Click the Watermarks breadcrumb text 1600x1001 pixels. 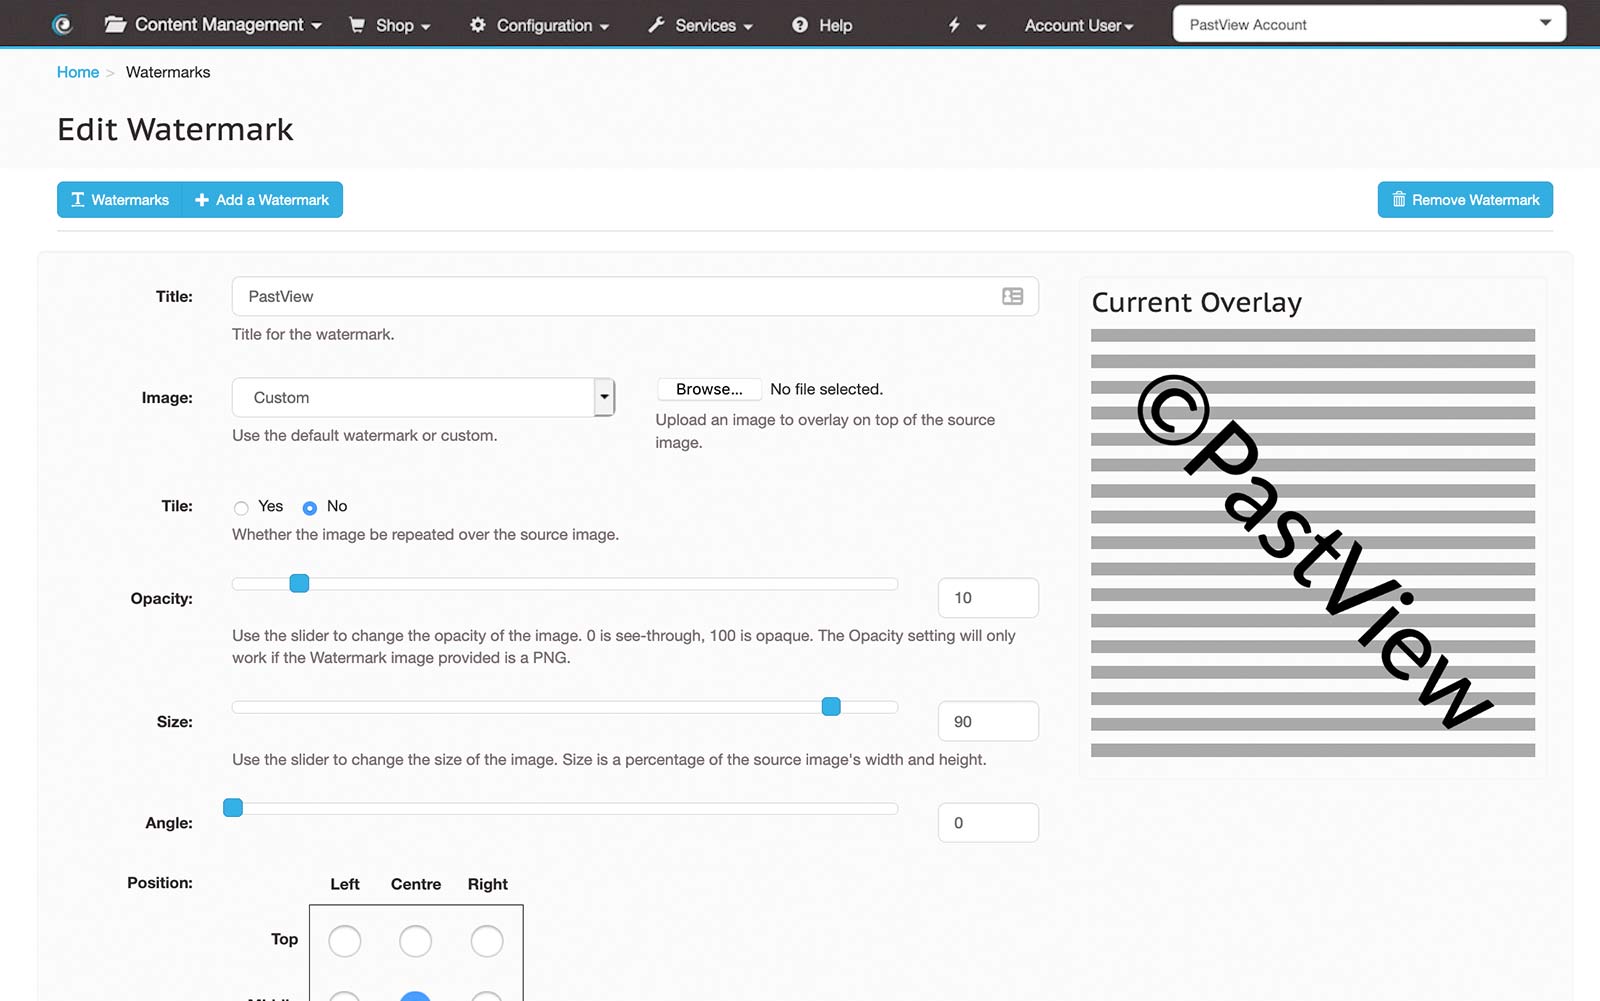click(x=168, y=72)
